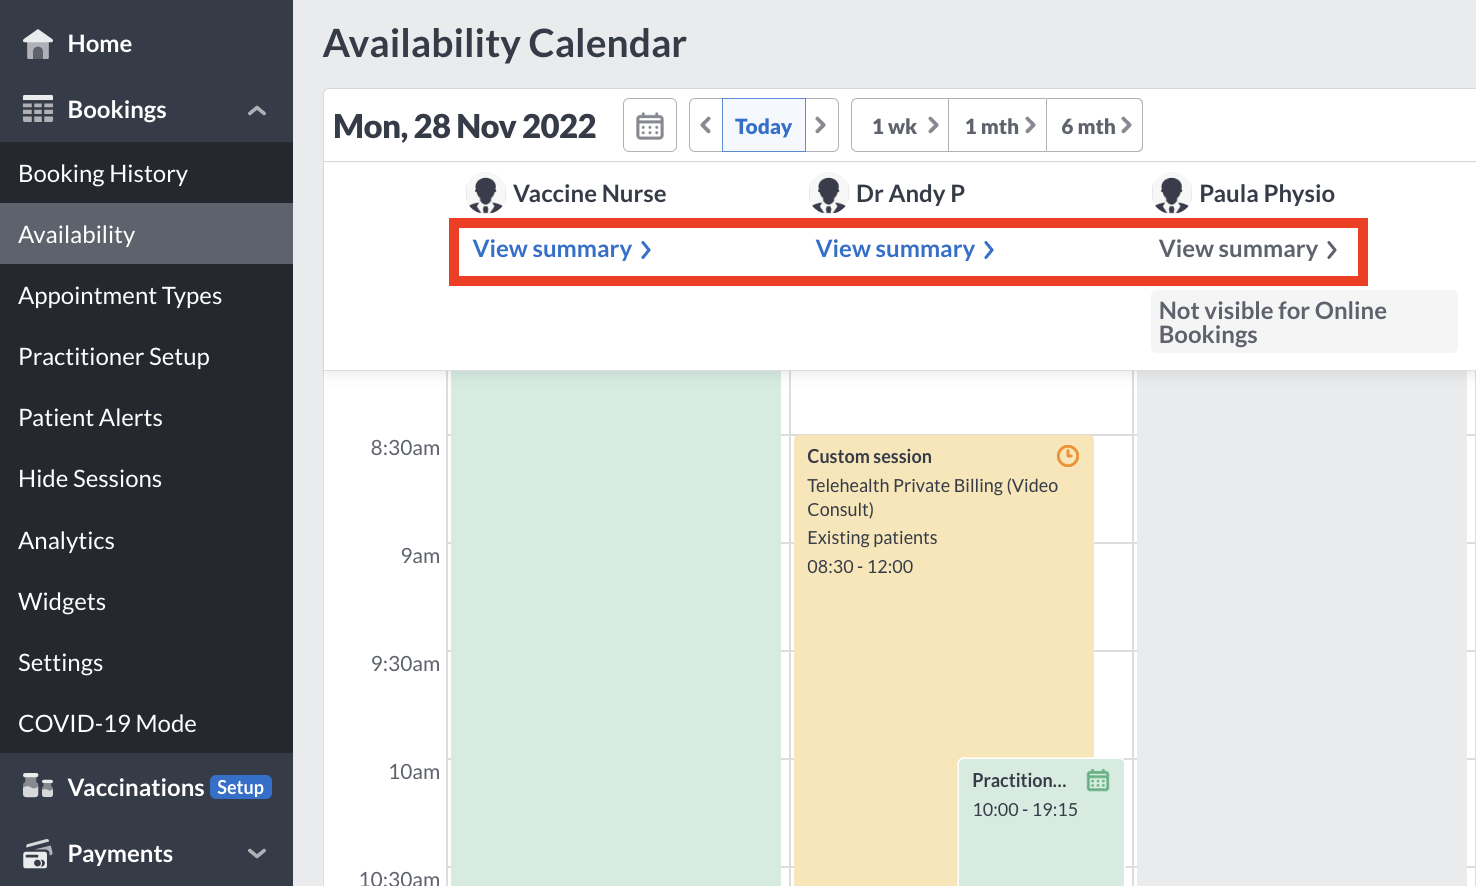Click the Vaccine Nurse avatar
The height and width of the screenshot is (886, 1476).
pyautogui.click(x=486, y=192)
